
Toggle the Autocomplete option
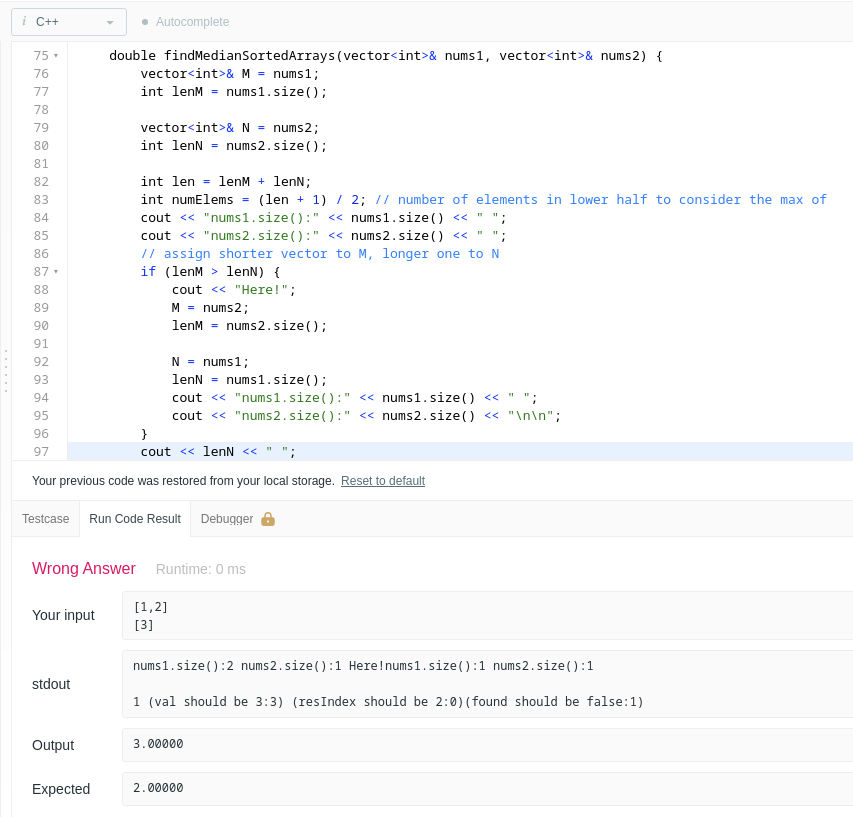tap(185, 22)
